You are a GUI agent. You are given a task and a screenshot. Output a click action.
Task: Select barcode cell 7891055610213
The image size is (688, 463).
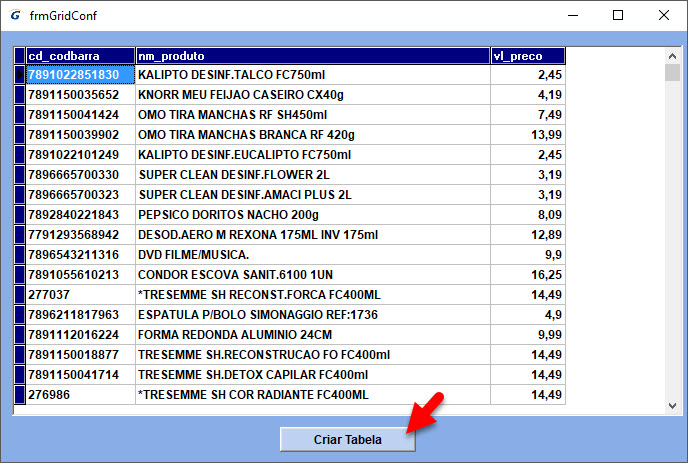click(80, 275)
